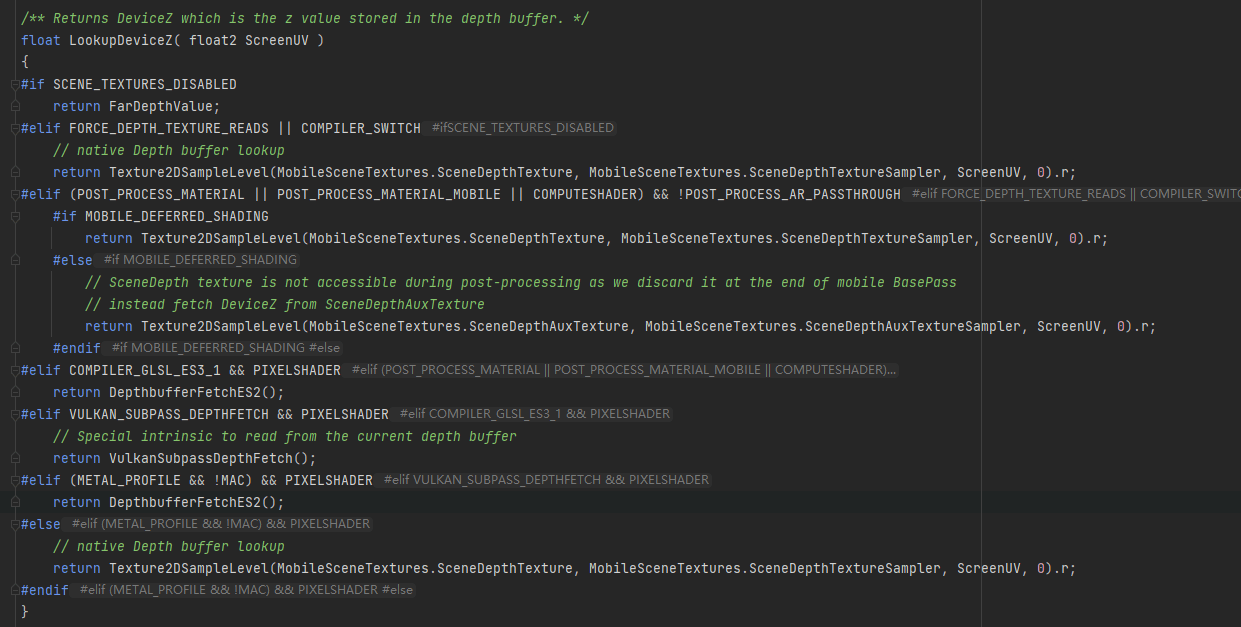Collapse the #elif METAL_PROFILE fold marker

click(x=13, y=480)
